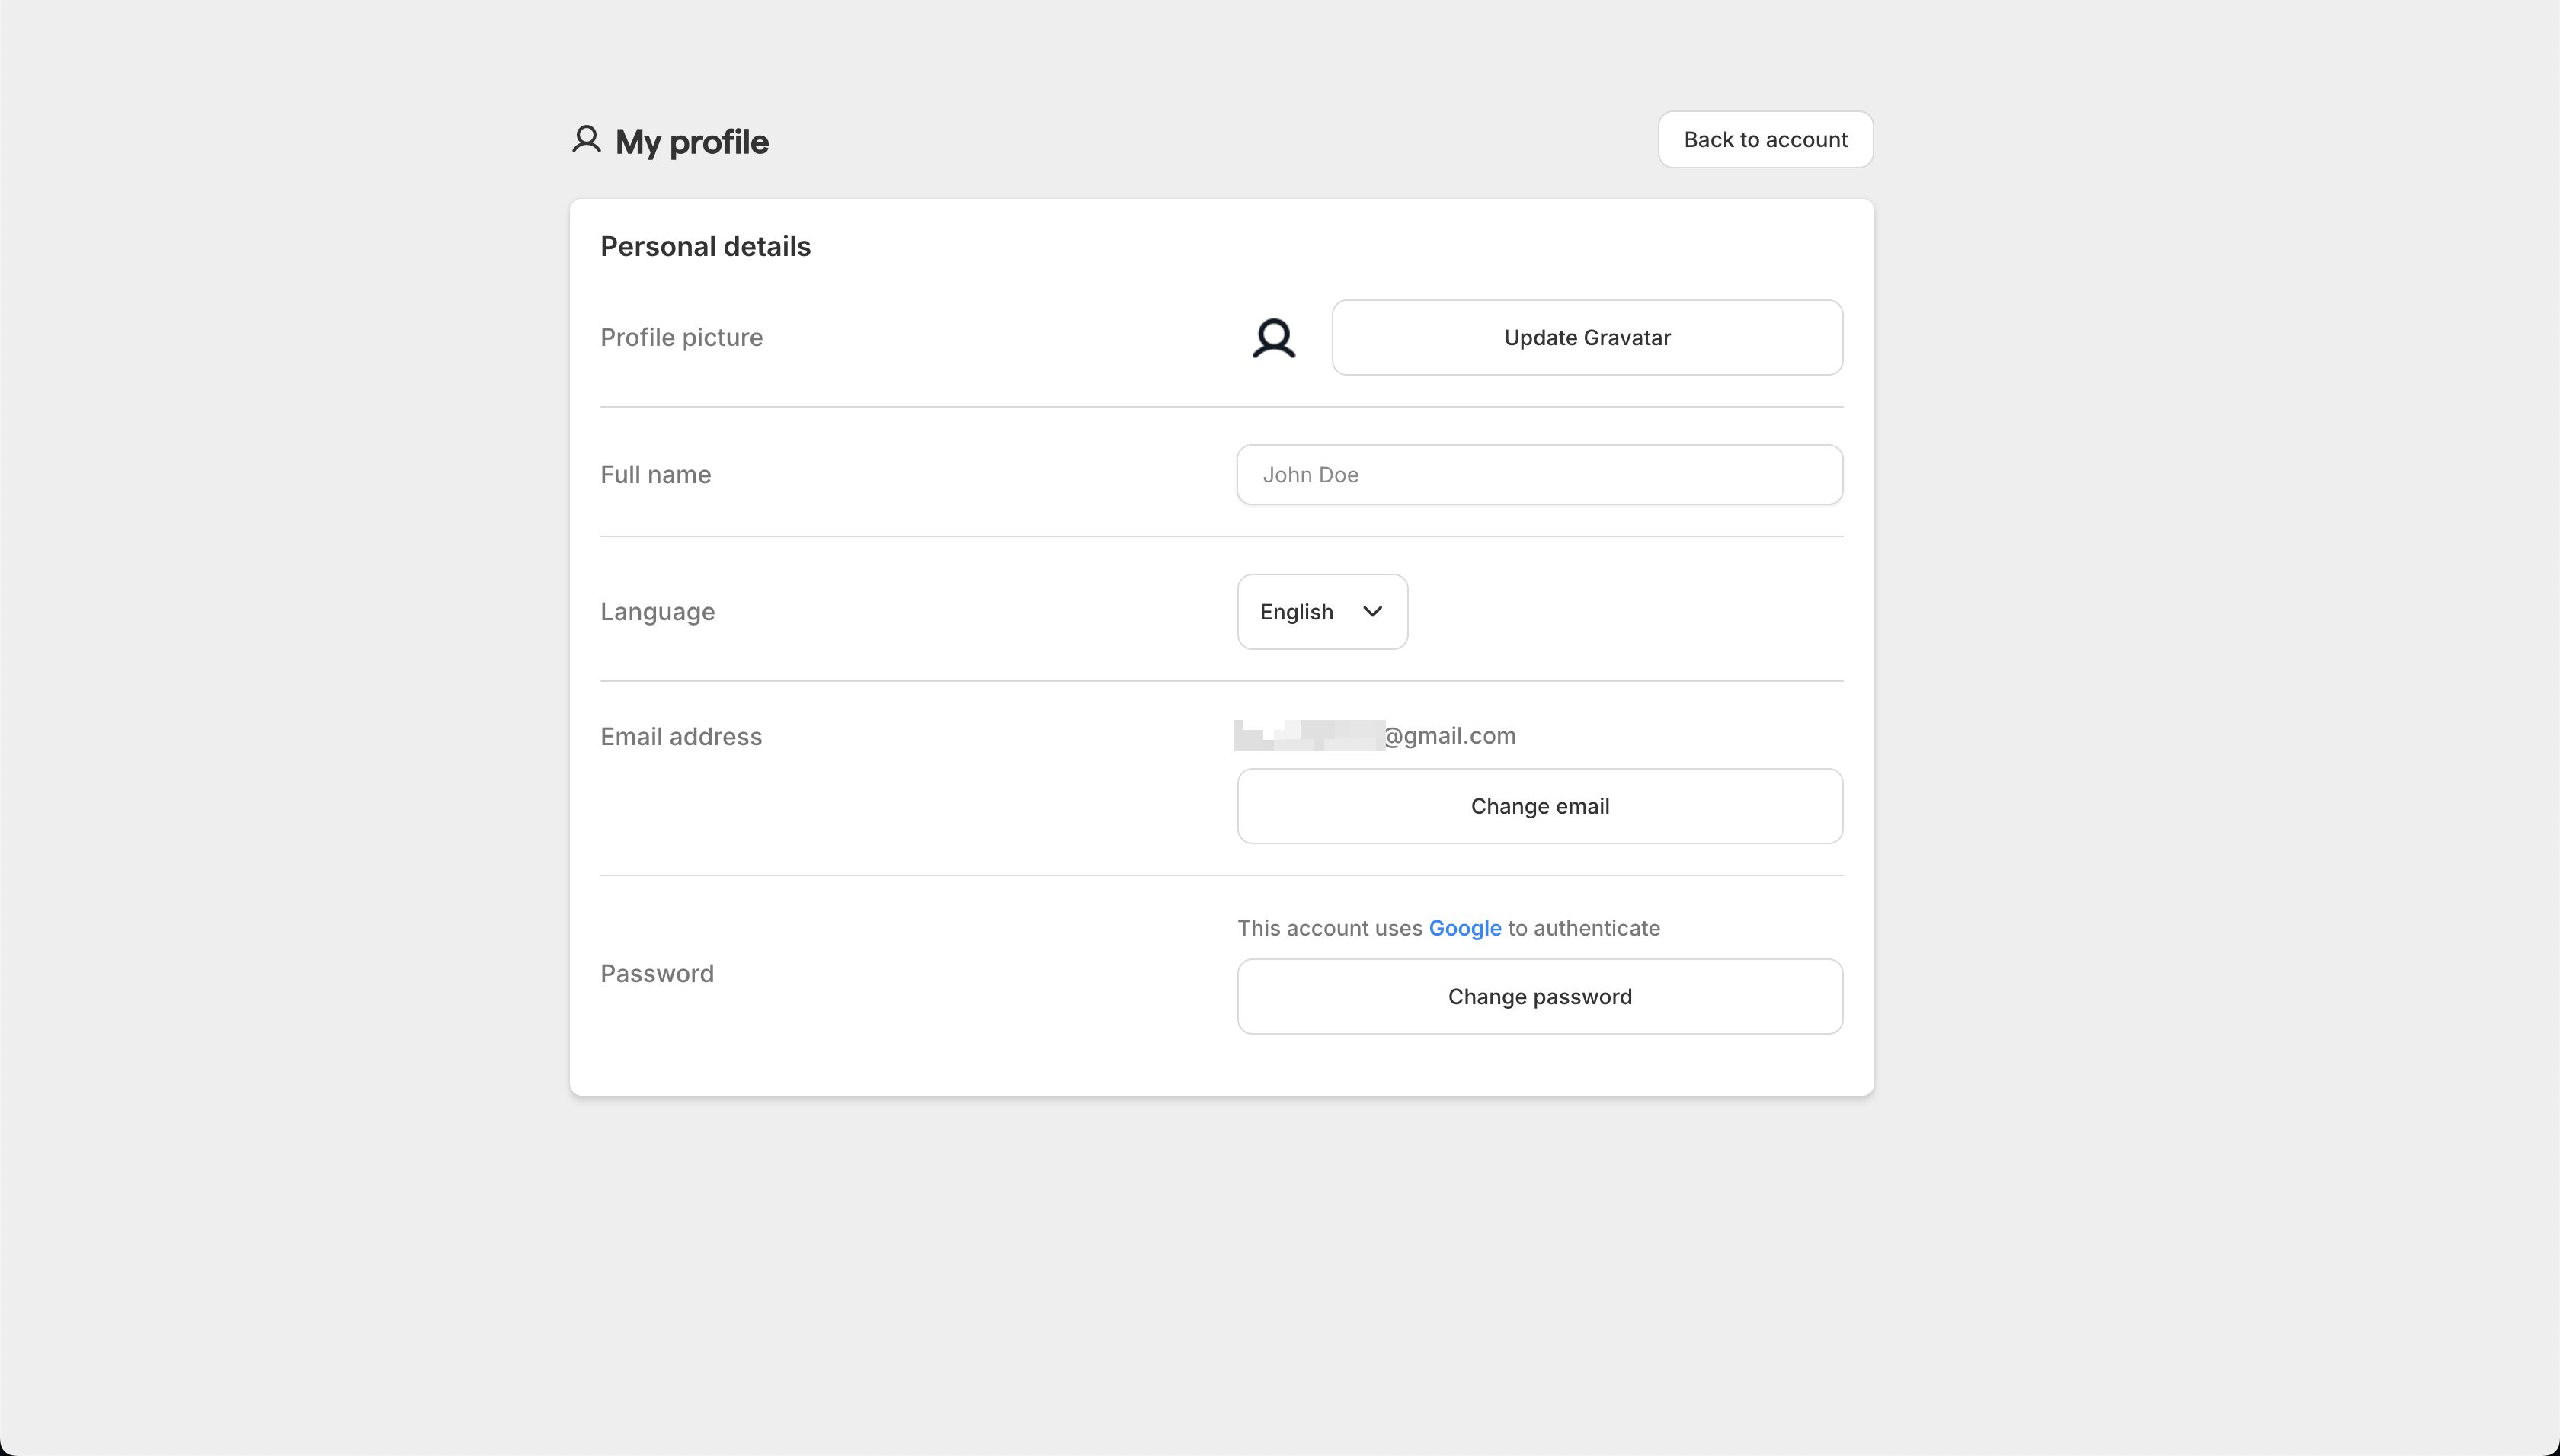
Task: Click the Change password button
Action: [x=1539, y=997]
